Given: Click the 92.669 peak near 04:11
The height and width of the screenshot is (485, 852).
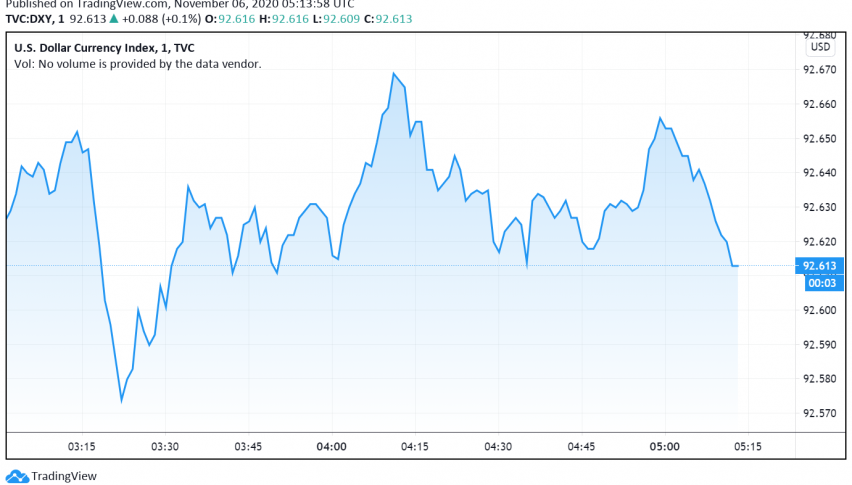Looking at the screenshot, I should pyautogui.click(x=393, y=73).
